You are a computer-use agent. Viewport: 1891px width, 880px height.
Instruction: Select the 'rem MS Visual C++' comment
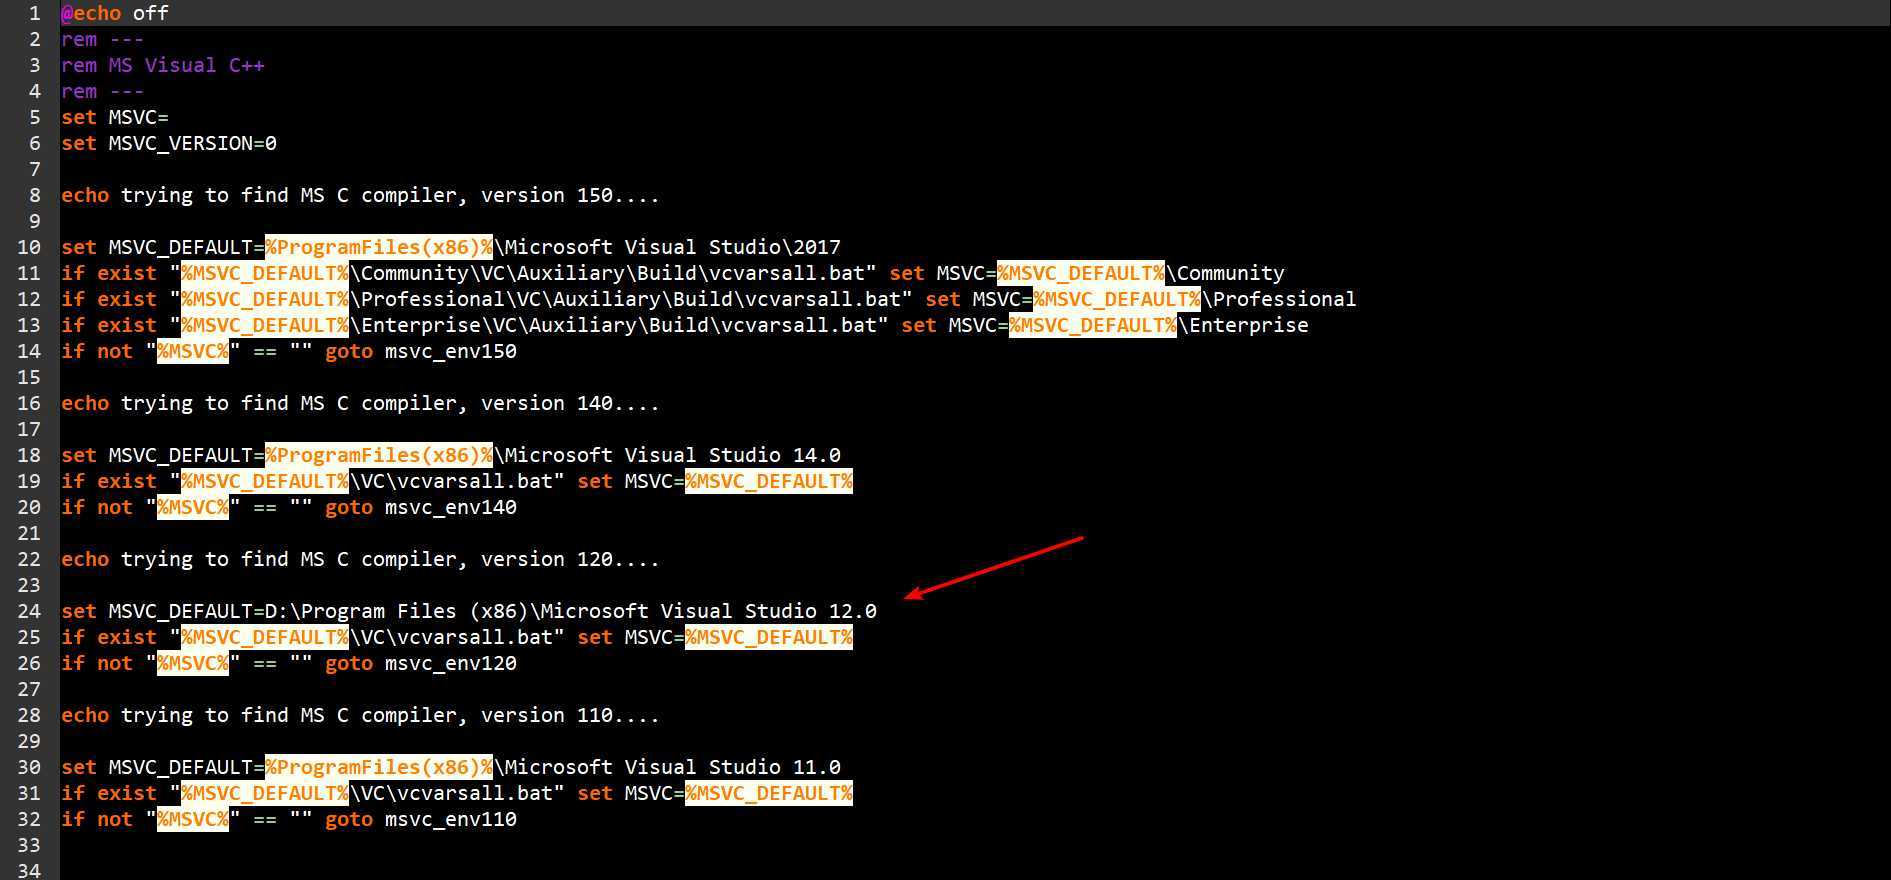163,65
